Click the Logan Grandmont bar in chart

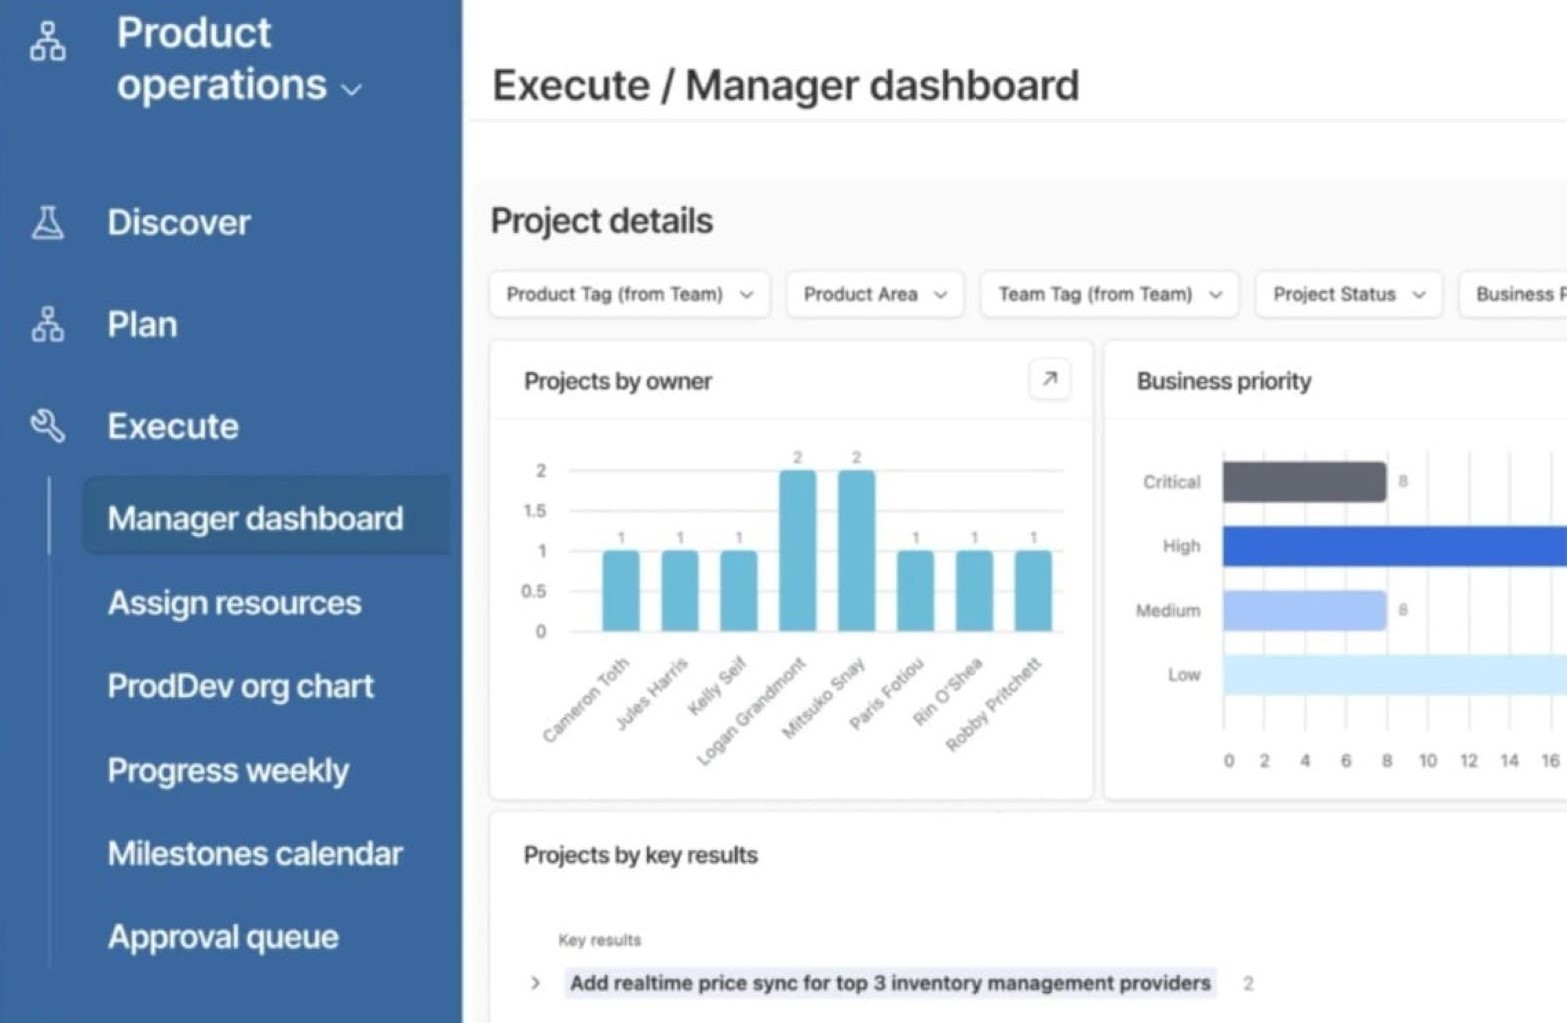click(797, 551)
